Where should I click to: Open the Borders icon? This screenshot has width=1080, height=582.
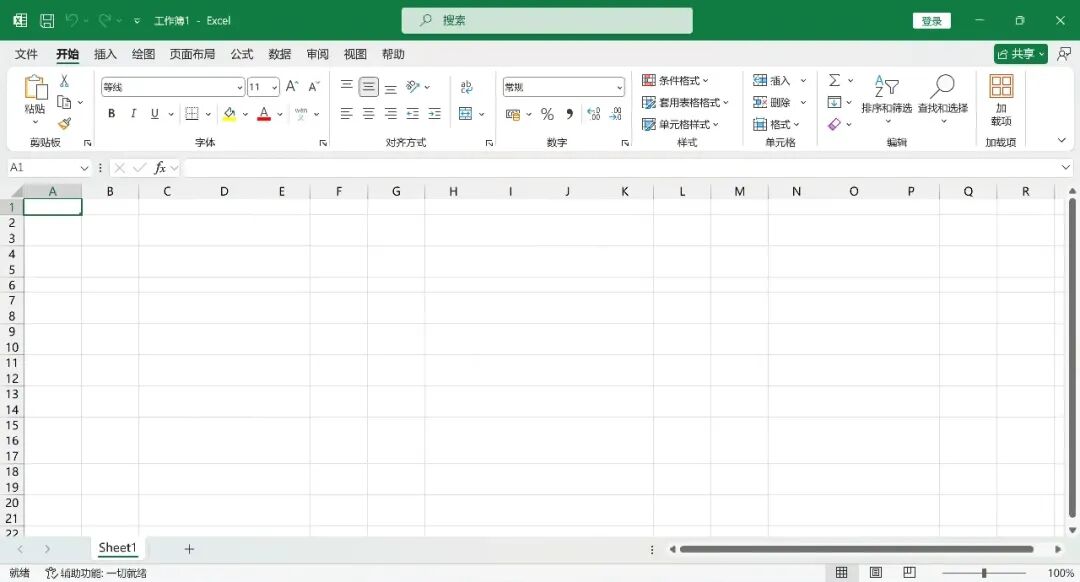(192, 114)
